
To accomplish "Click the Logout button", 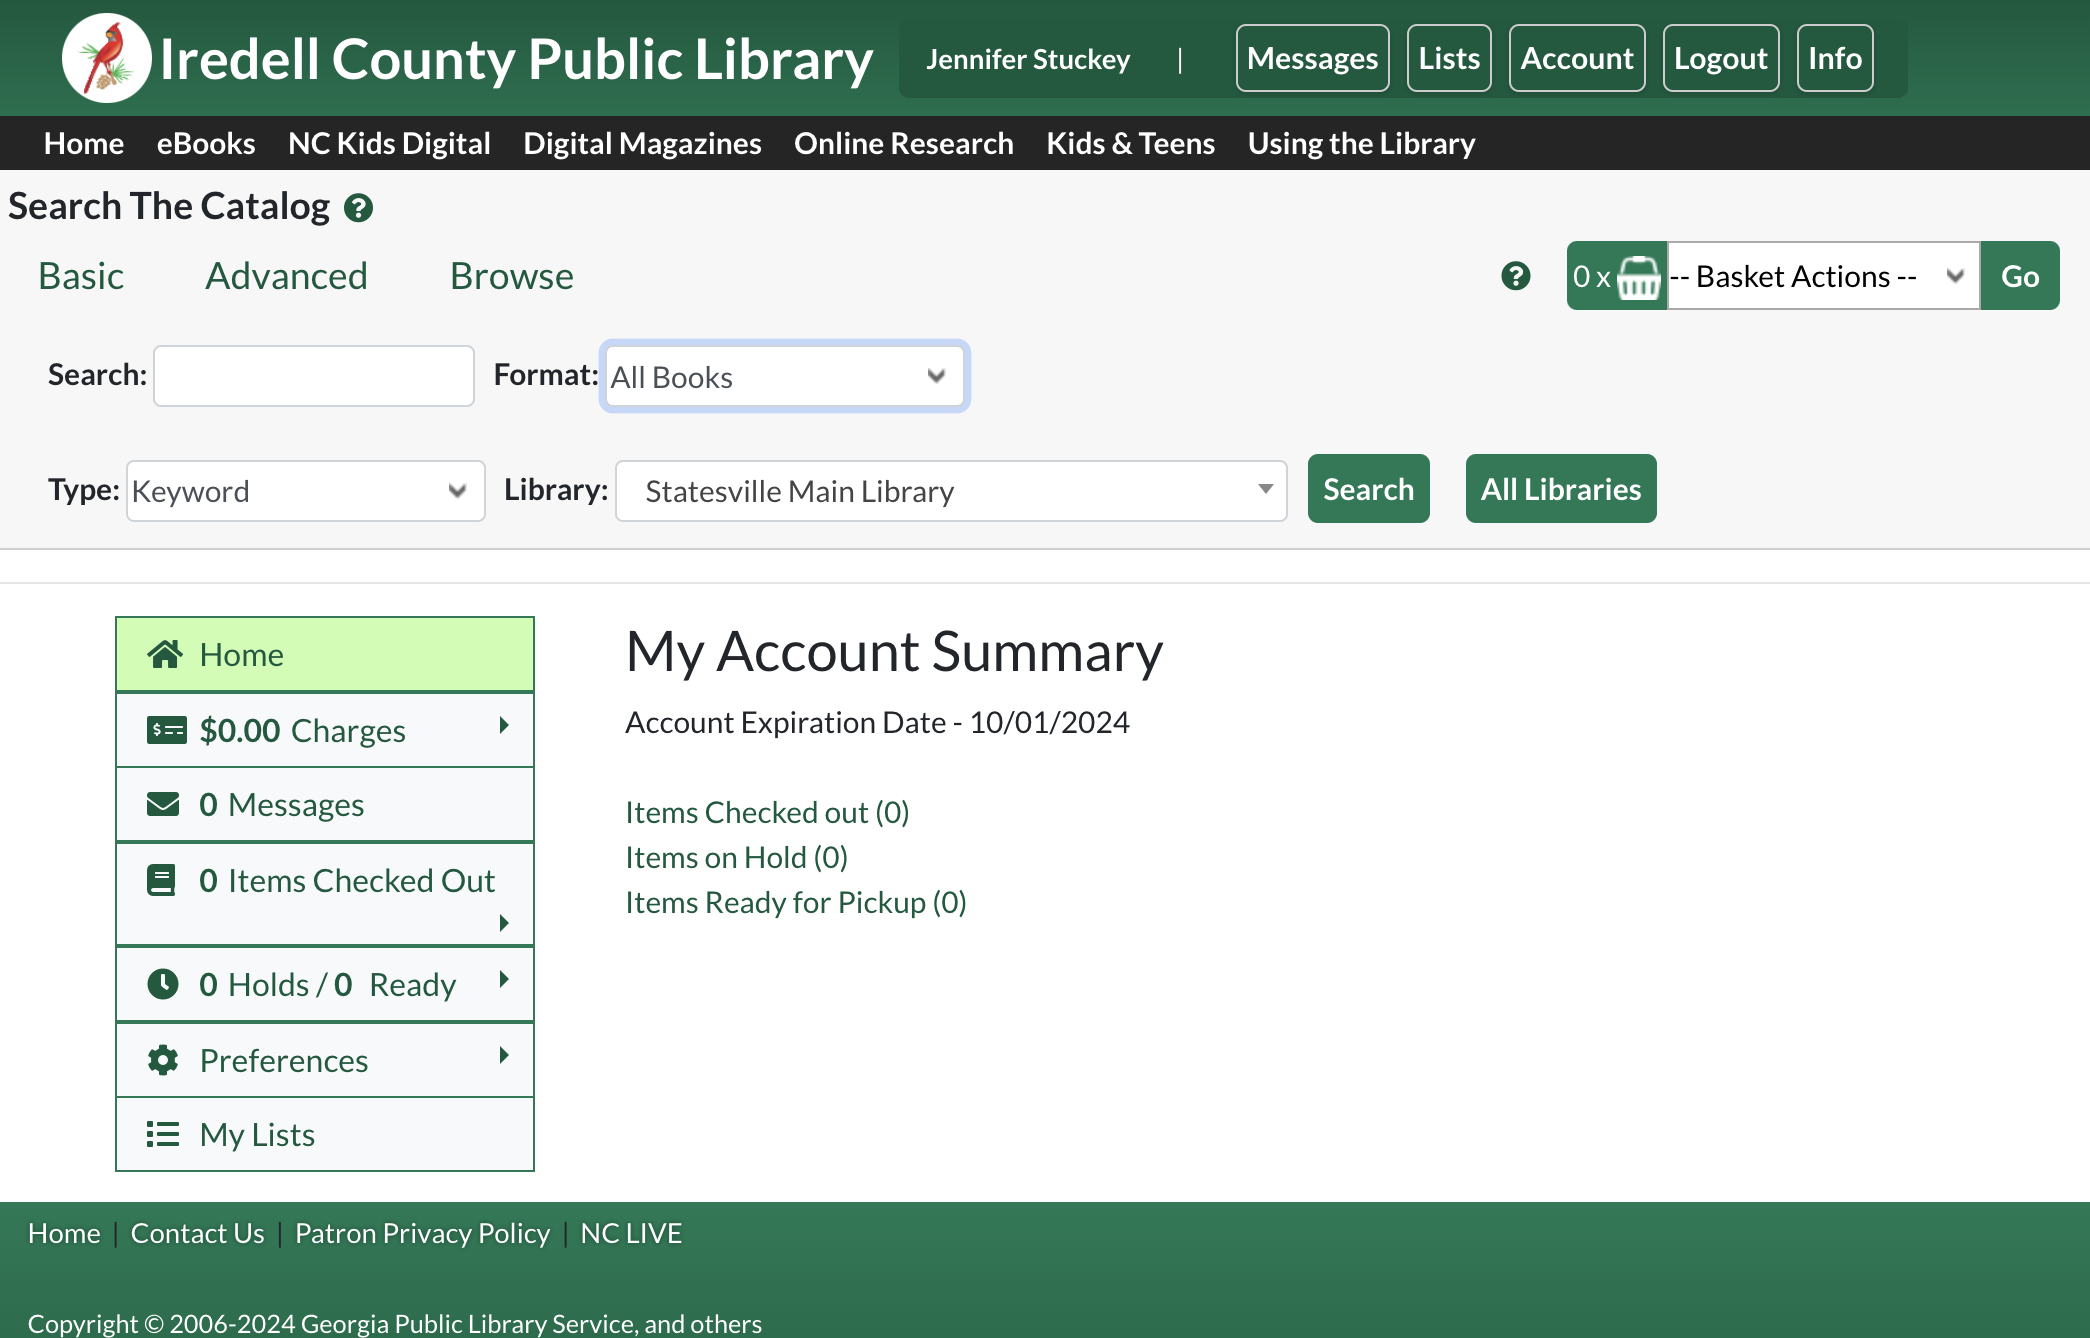I will (x=1721, y=58).
